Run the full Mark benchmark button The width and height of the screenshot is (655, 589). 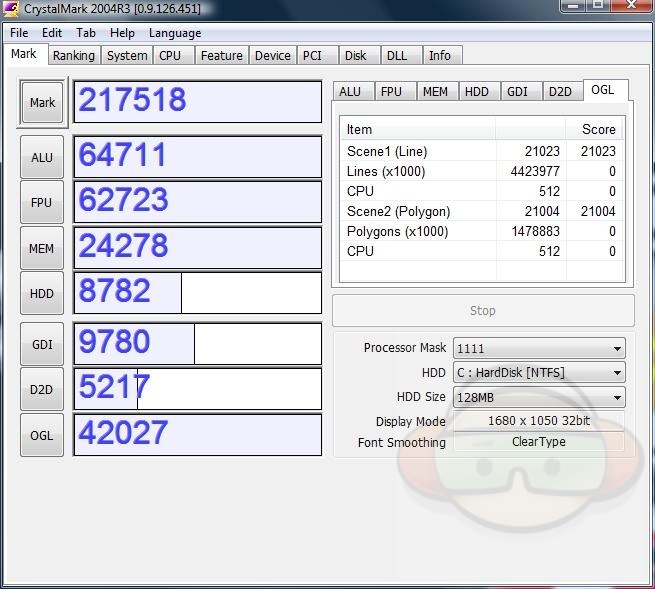point(42,103)
